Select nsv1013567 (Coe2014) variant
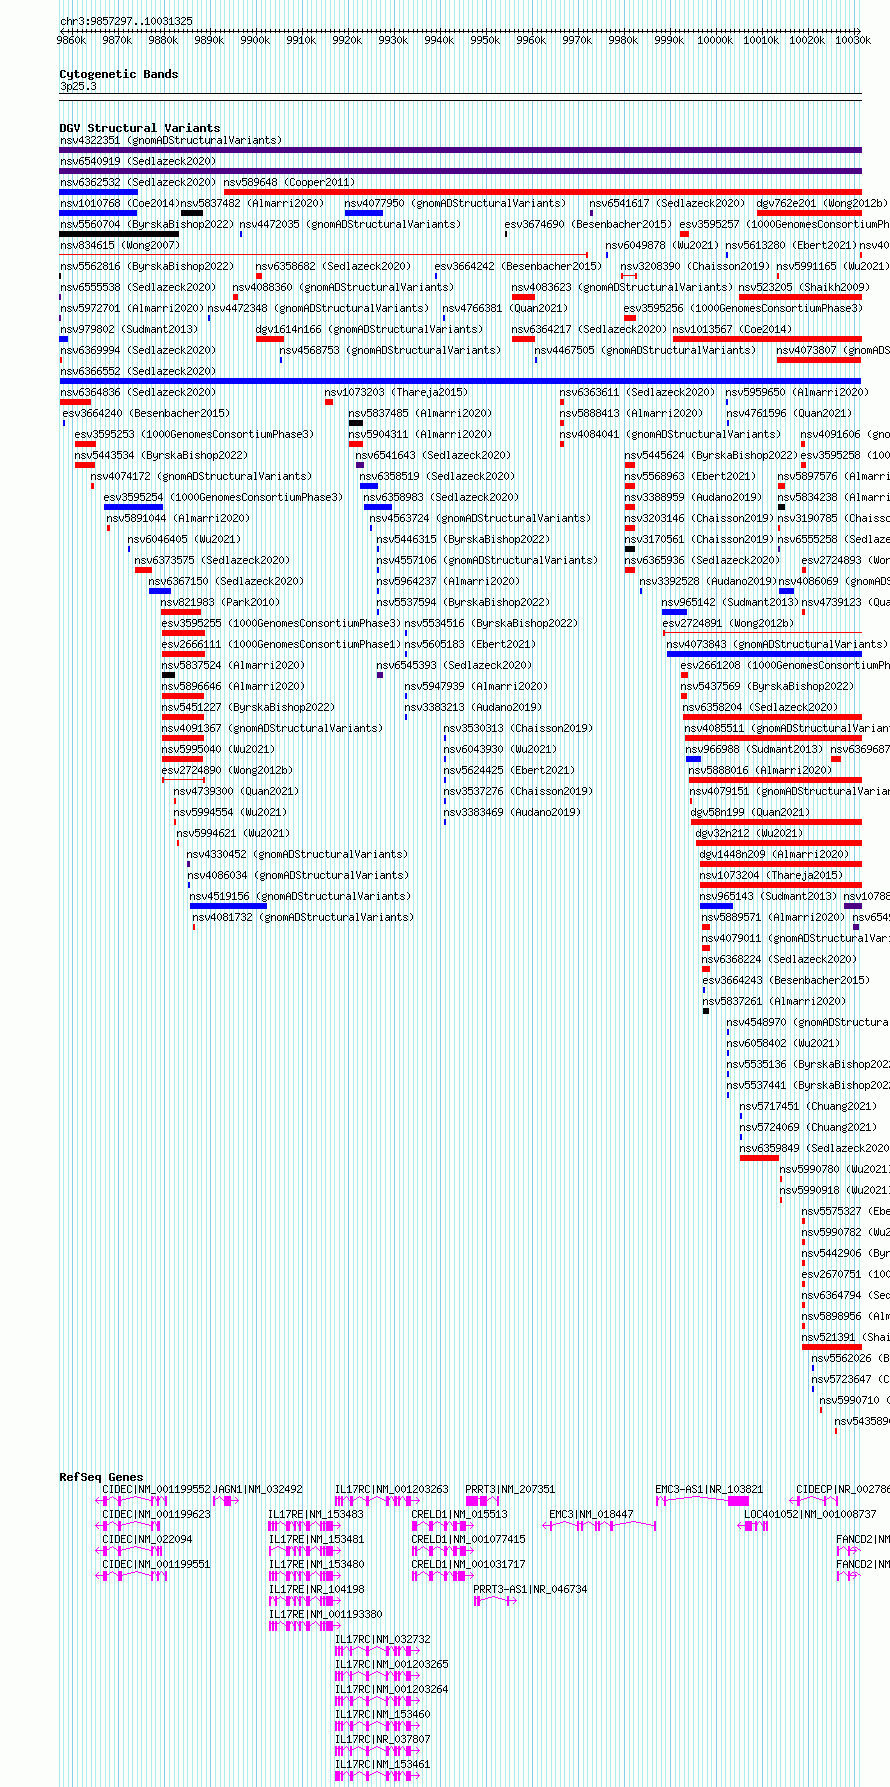 (x=732, y=329)
